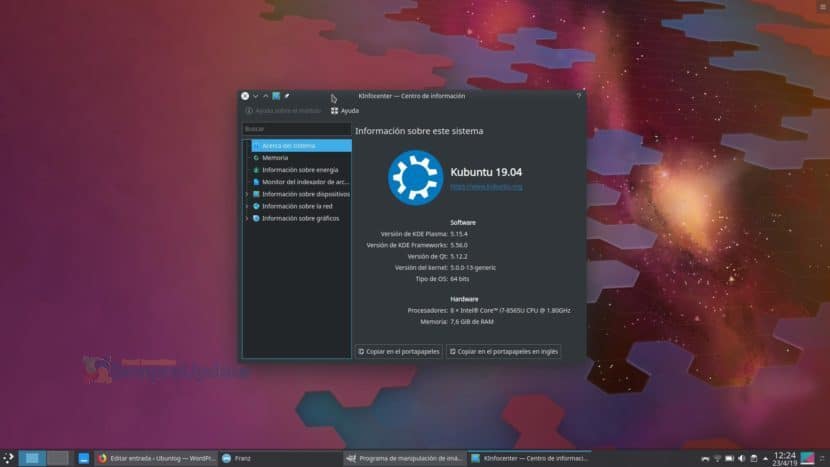Click the OS type value '64 bits'
Screen dimensions: 830x467
tap(459, 279)
